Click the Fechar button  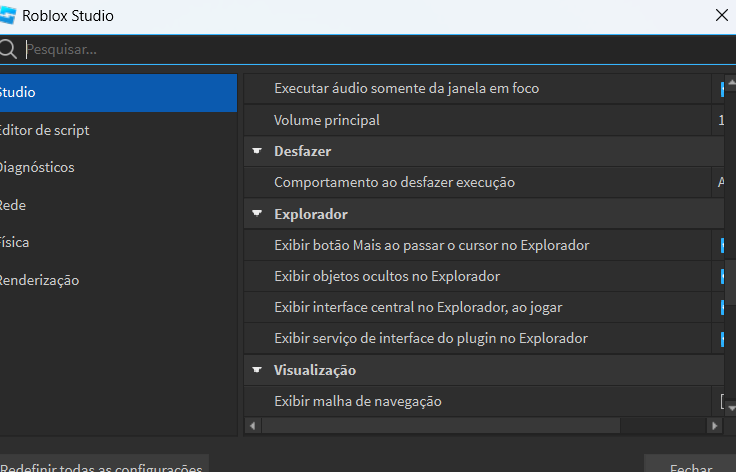(x=690, y=466)
